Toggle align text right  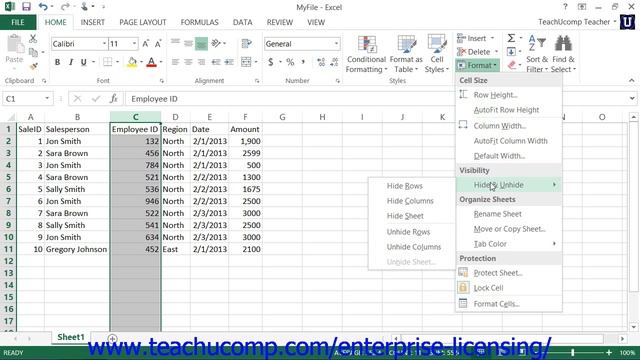(x=201, y=62)
